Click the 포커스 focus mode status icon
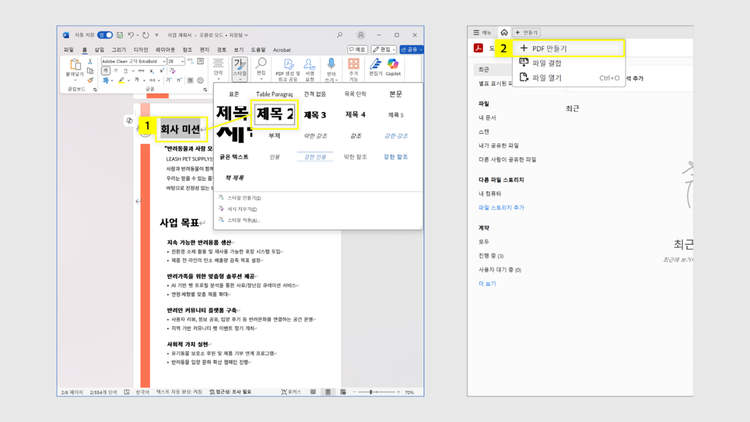This screenshot has width=750, height=422. tap(291, 392)
